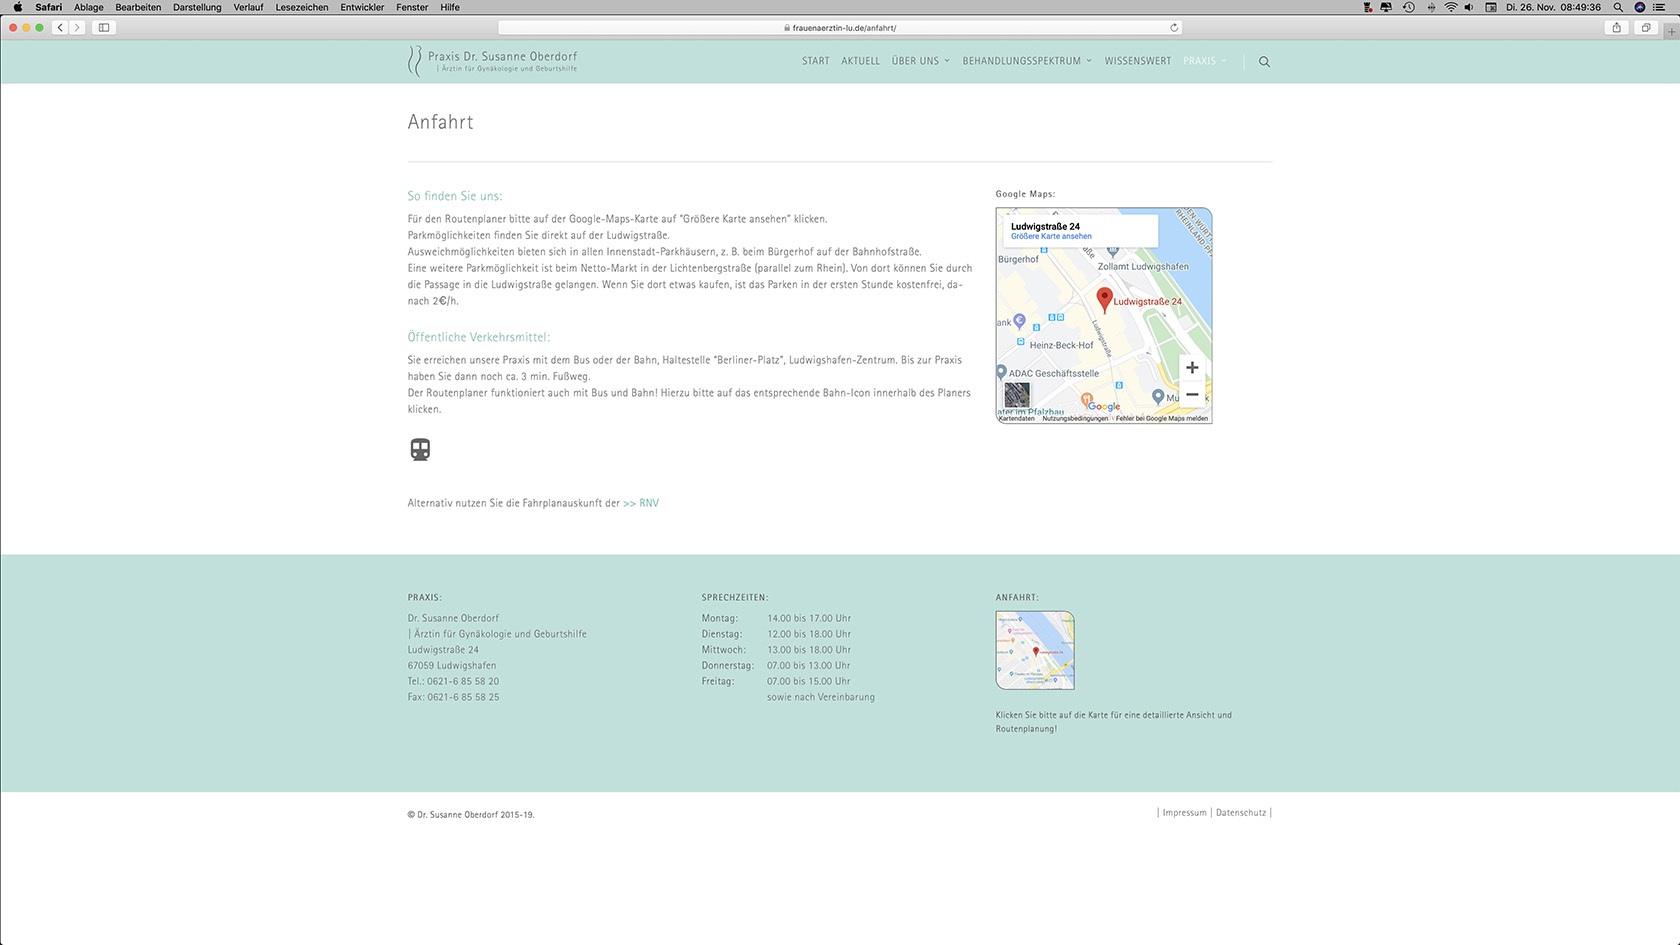Expand the Über Uns dropdown menu

click(x=921, y=61)
